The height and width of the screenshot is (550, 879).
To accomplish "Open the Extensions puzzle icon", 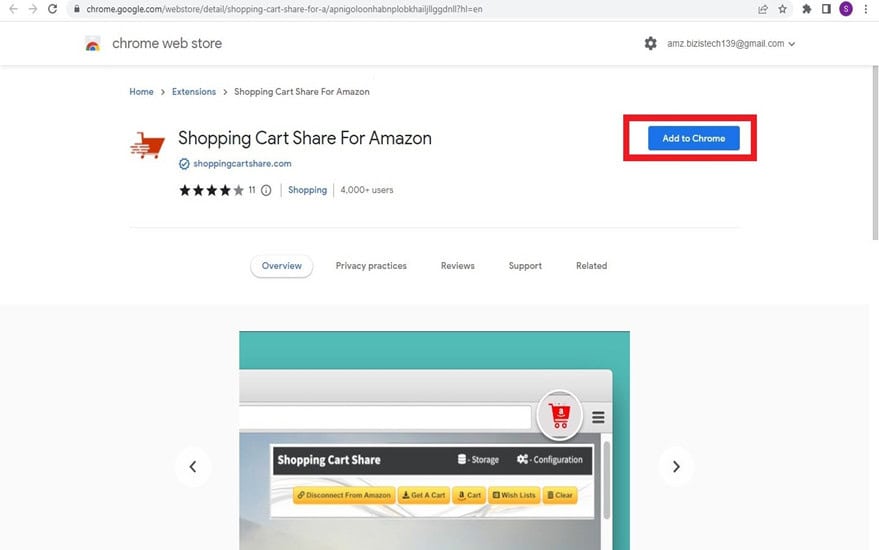I will click(807, 9).
